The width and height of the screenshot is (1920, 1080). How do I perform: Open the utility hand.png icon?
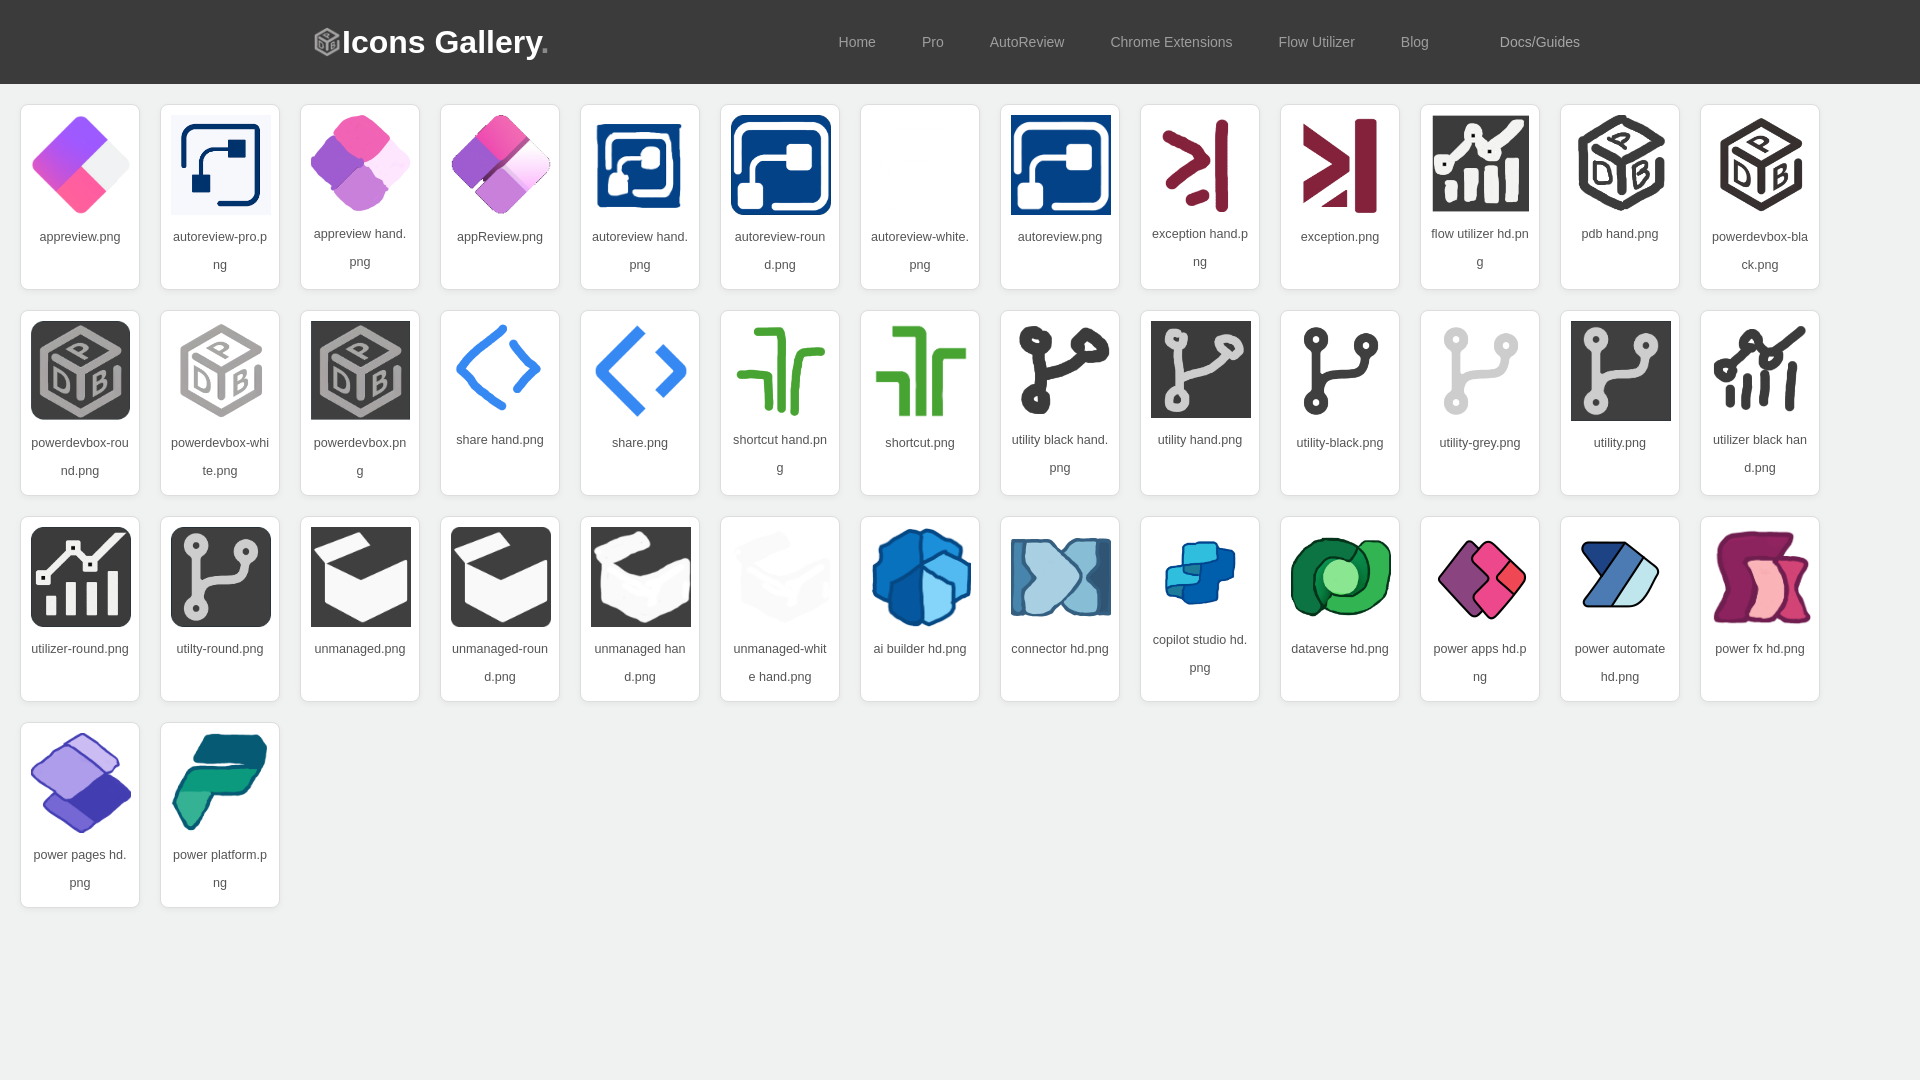tap(1200, 369)
